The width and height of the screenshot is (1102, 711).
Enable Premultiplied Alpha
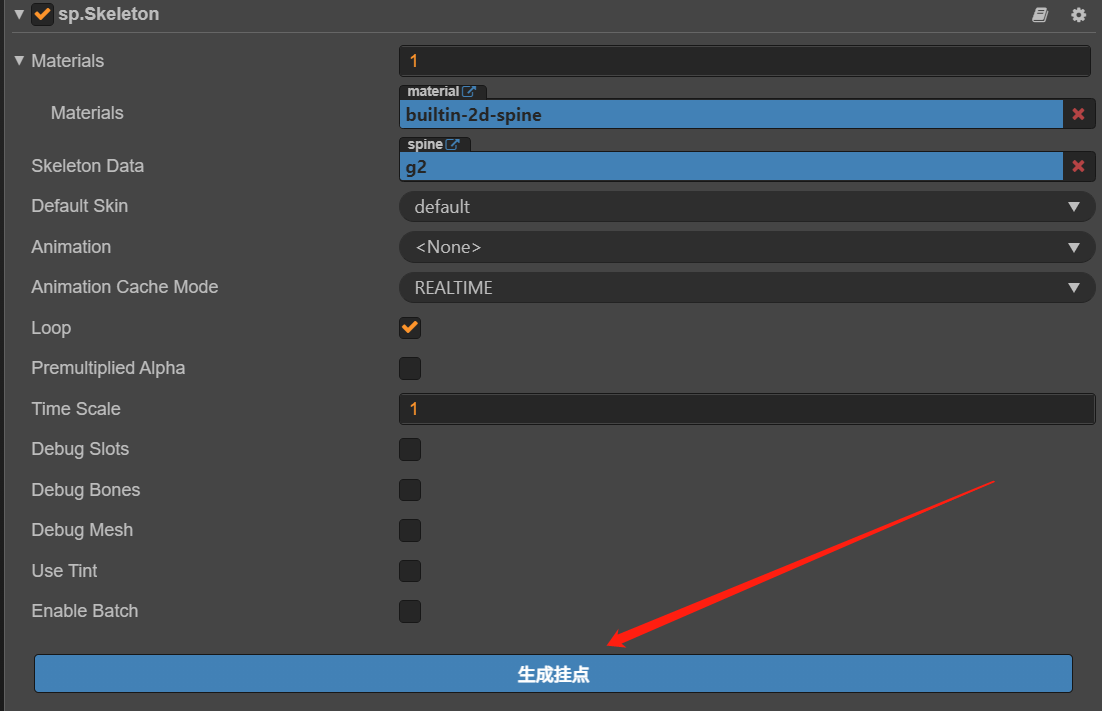410,368
